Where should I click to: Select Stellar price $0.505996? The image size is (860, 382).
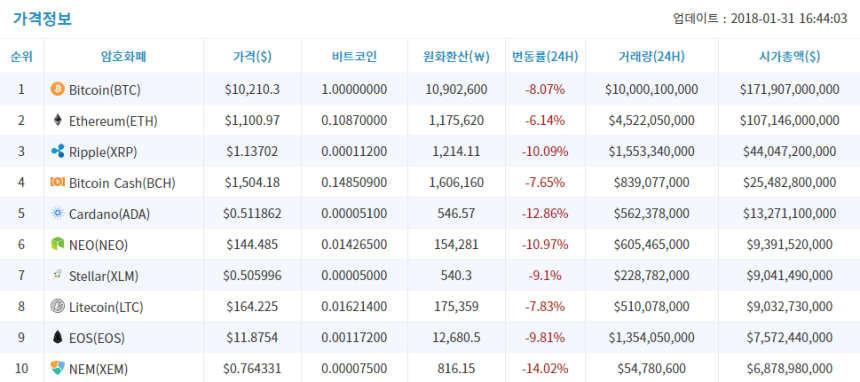(252, 276)
